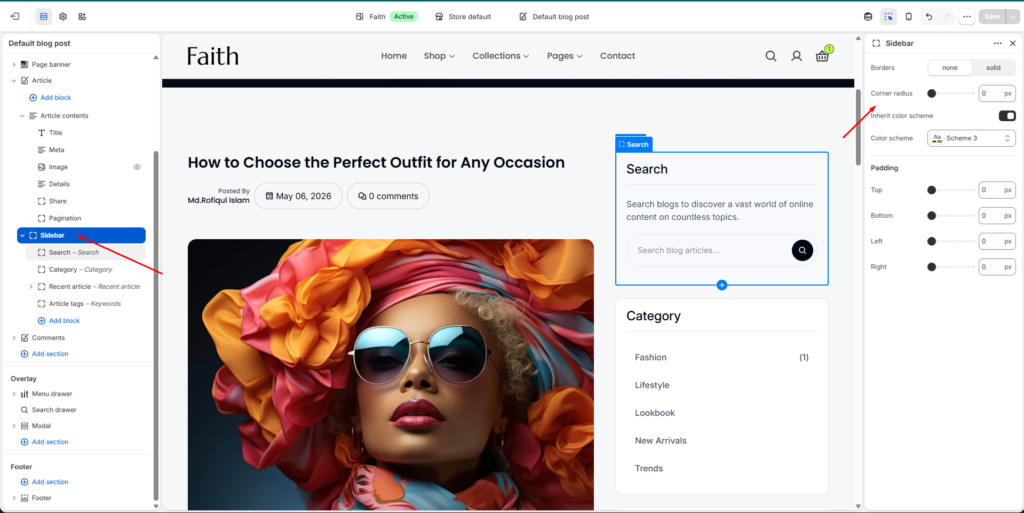Screen dimensions: 1024x513
Task: Close the Sidebar settings panel
Action: tap(1013, 43)
